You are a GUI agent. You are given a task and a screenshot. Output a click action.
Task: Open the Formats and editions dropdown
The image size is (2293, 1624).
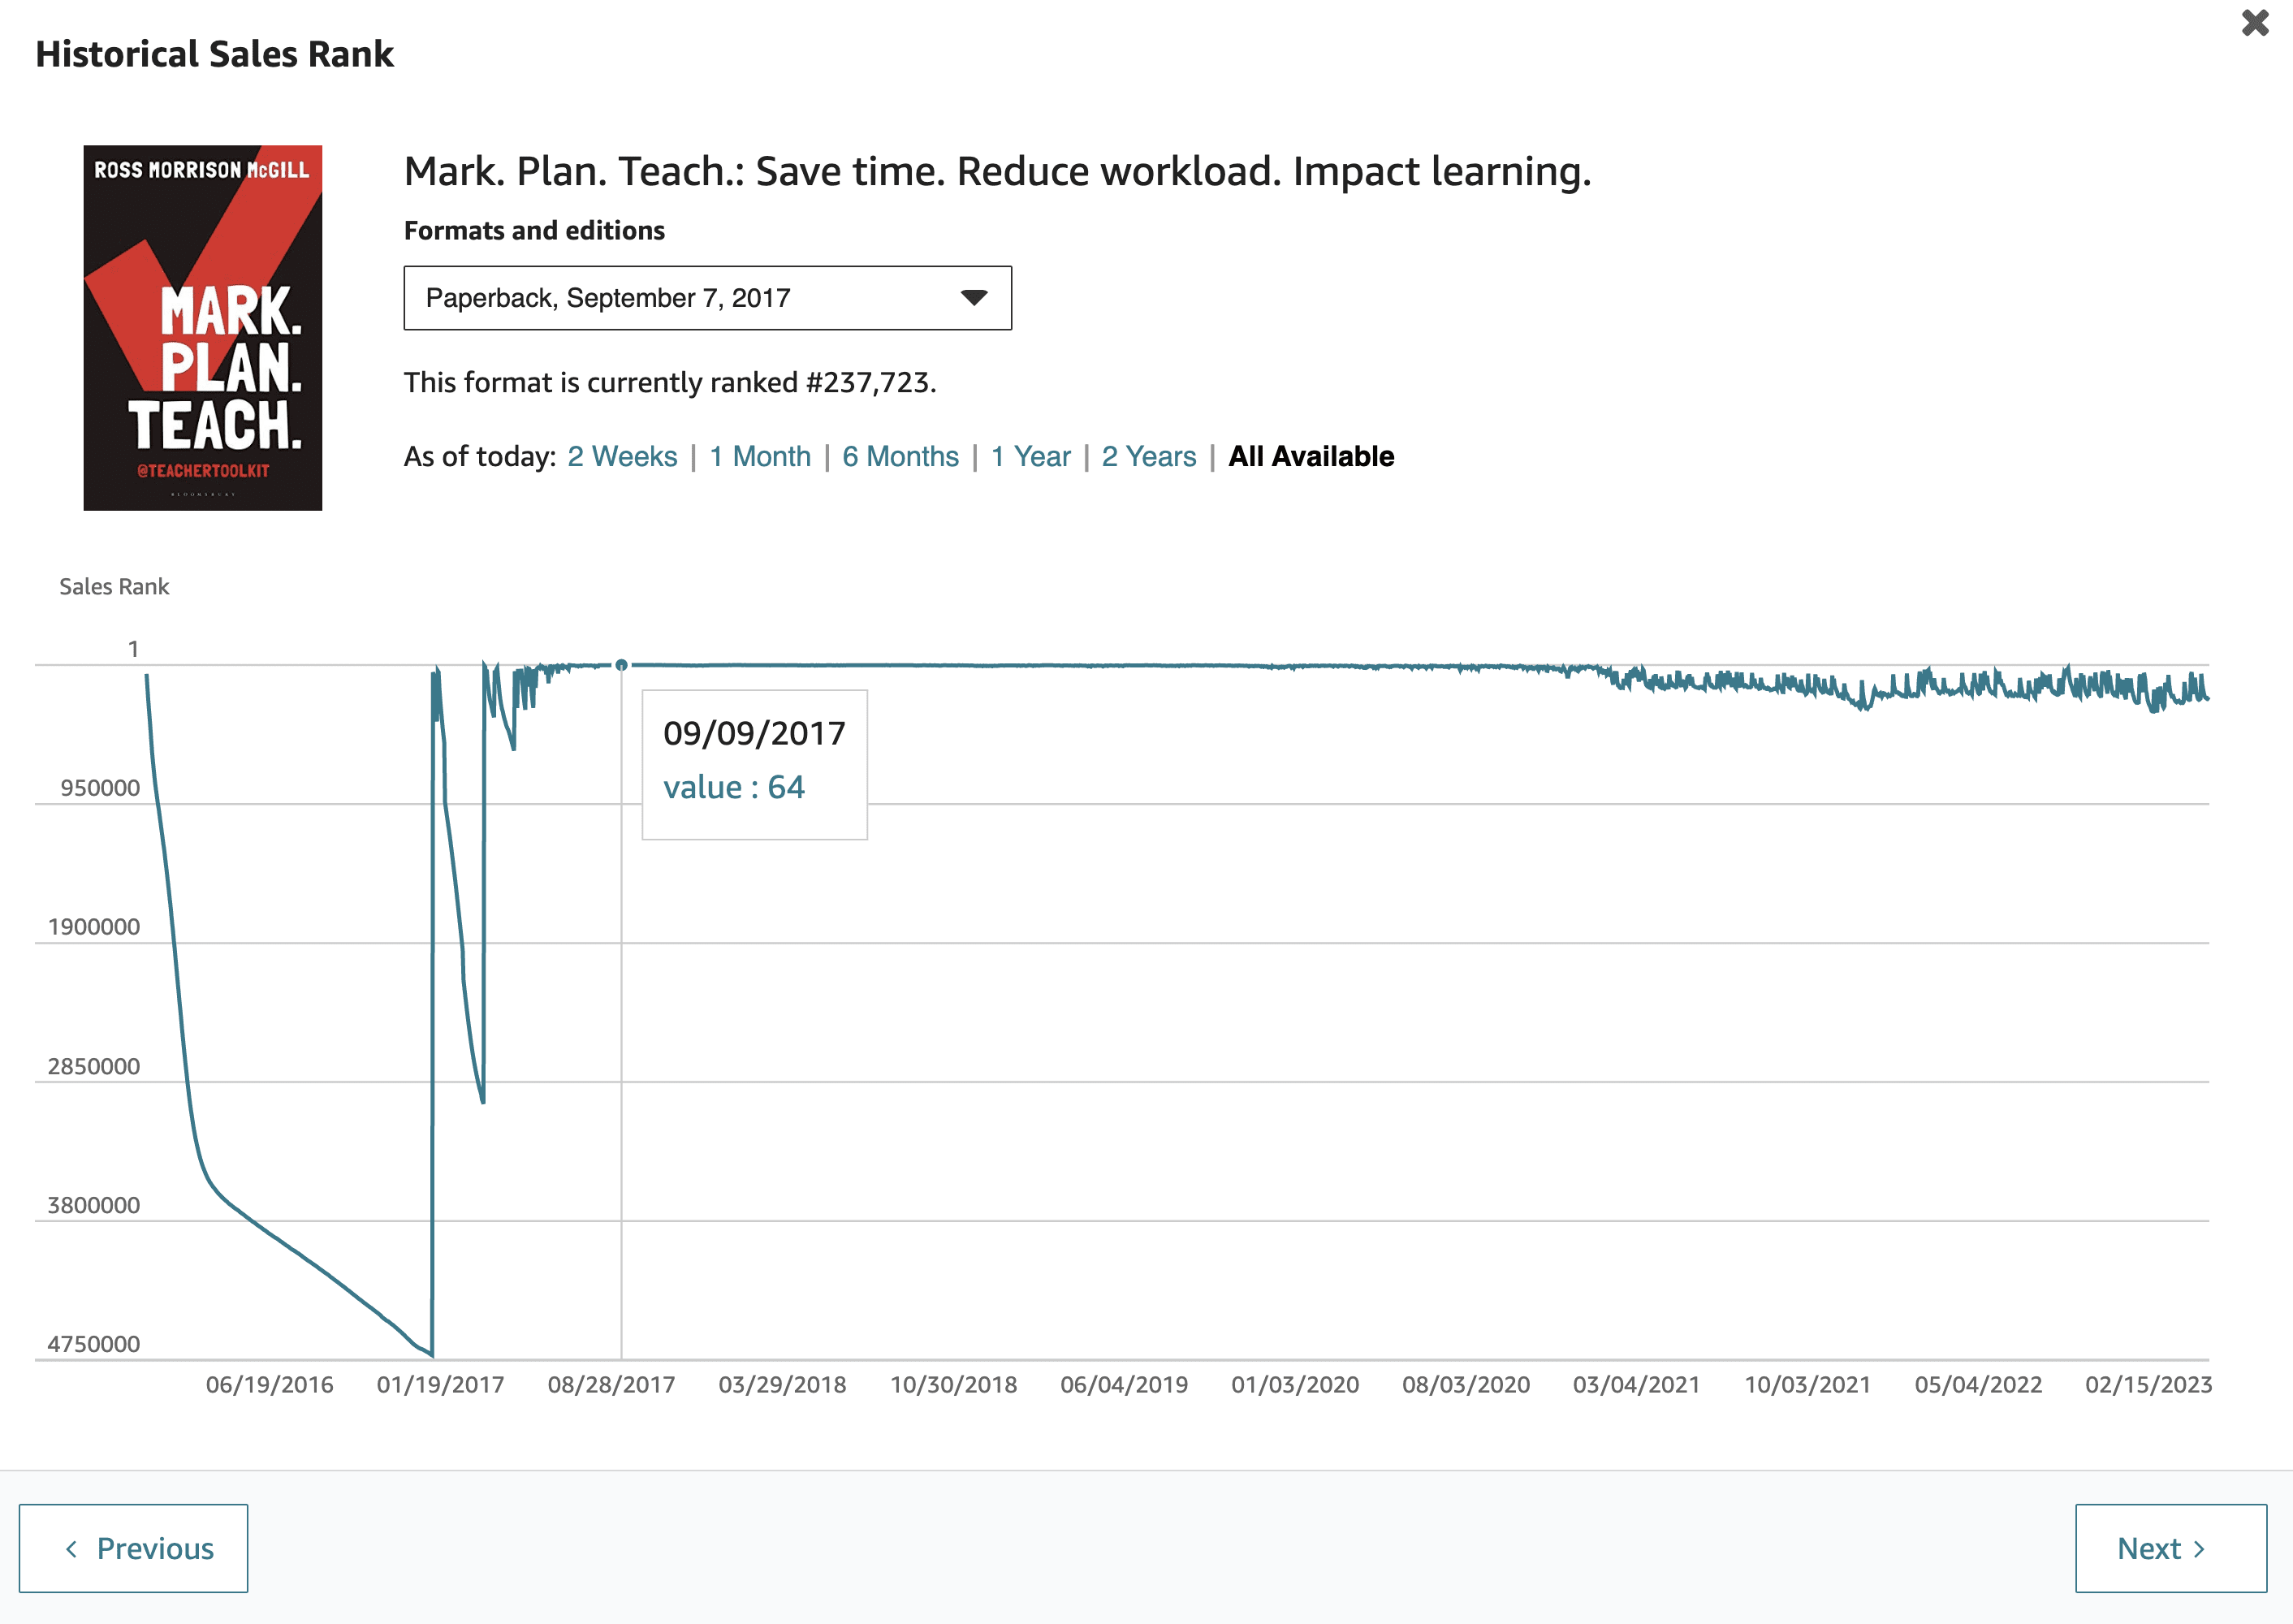pyautogui.click(x=707, y=298)
